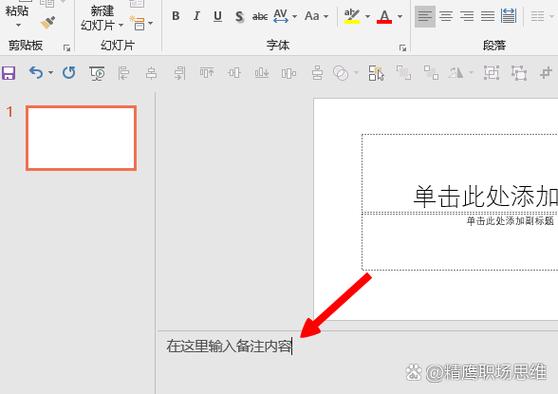
Task: Click Align Right objects icon
Action: tap(179, 73)
